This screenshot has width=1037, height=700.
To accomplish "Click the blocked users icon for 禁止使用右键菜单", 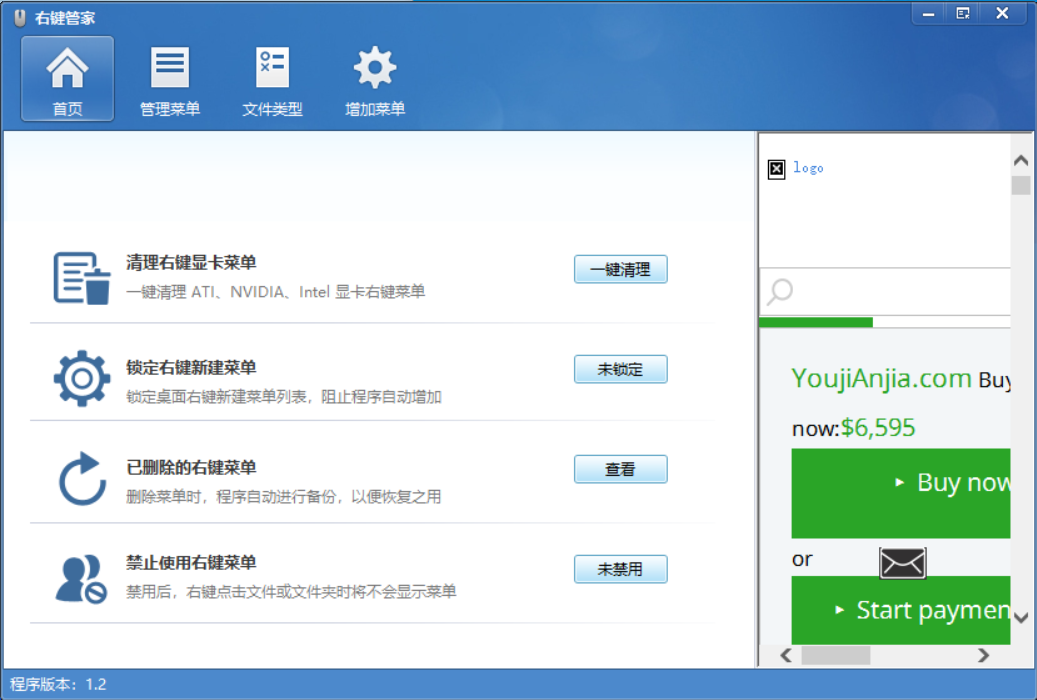I will [81, 578].
